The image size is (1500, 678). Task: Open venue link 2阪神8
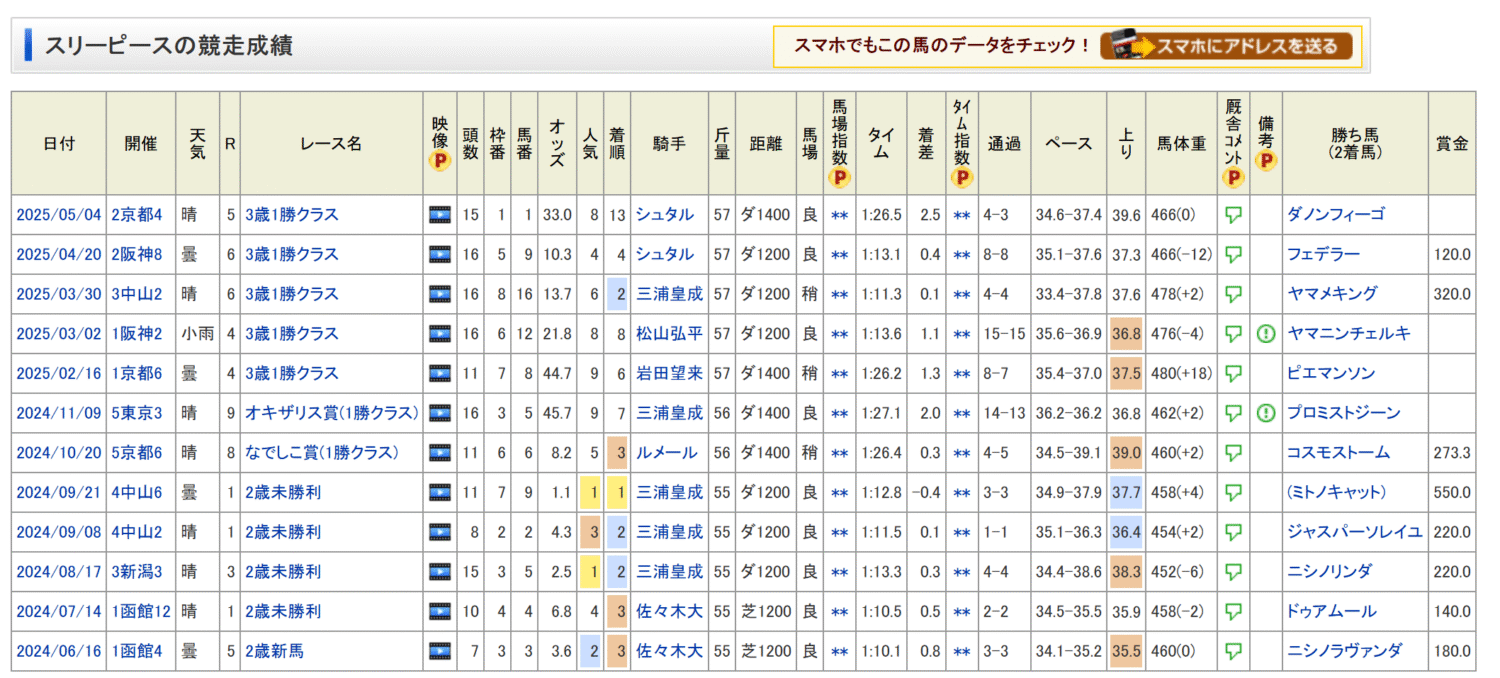(137, 255)
